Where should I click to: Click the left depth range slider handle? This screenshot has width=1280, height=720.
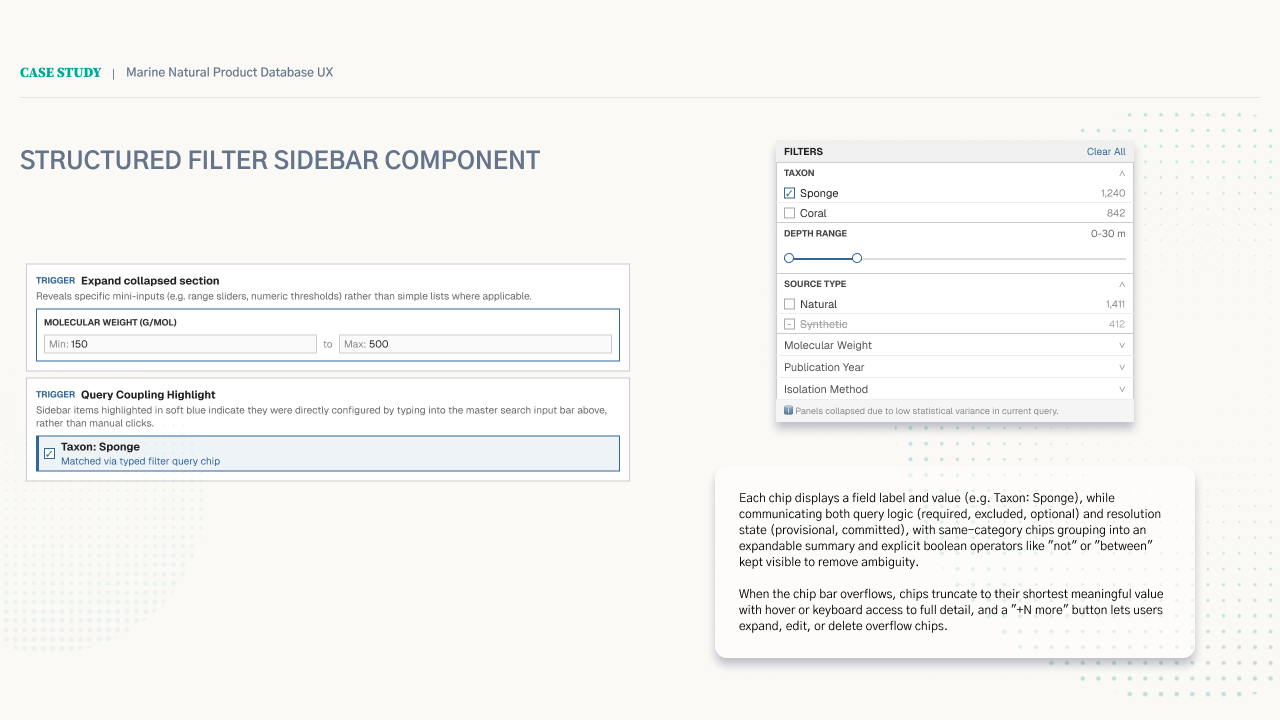click(x=789, y=258)
